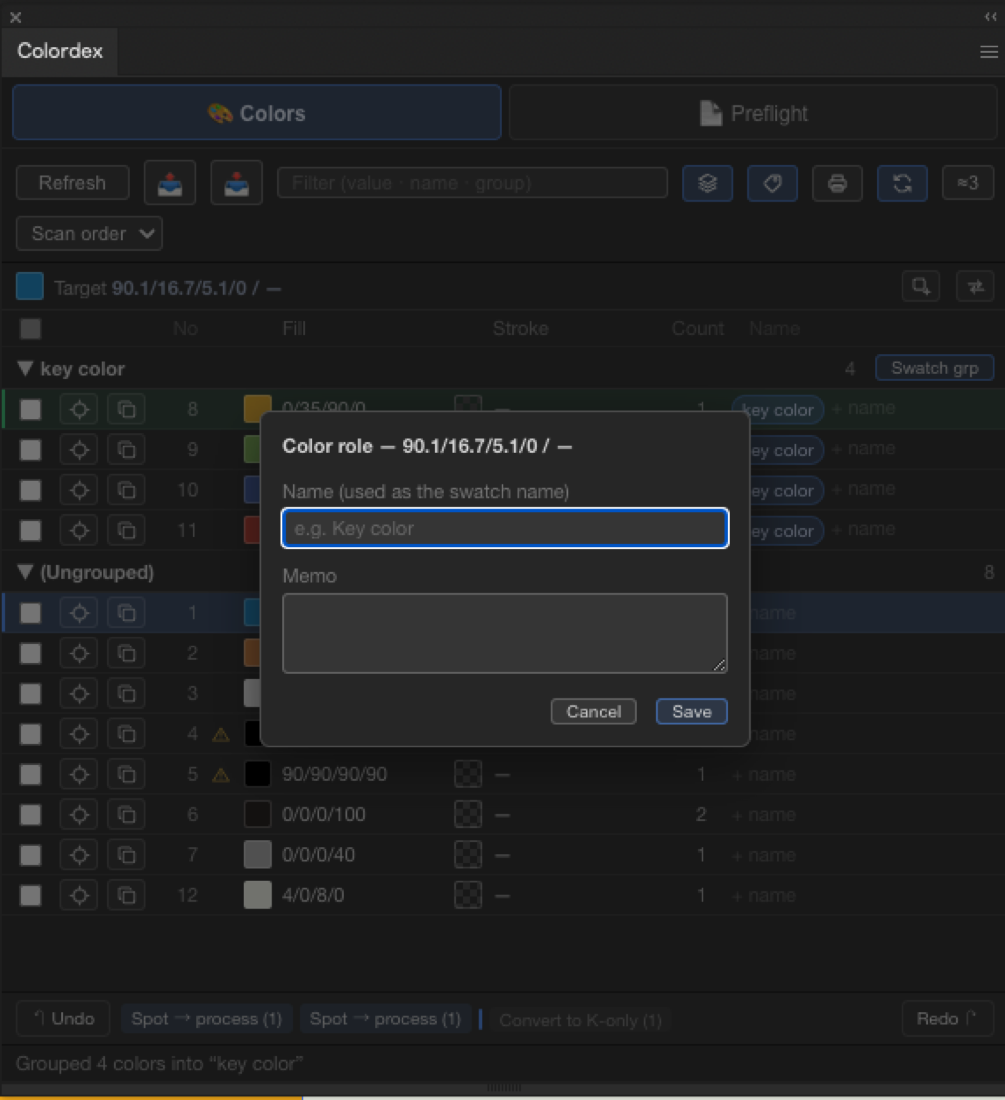Click copy icon in row 10
This screenshot has height=1100, width=1005.
coord(126,490)
